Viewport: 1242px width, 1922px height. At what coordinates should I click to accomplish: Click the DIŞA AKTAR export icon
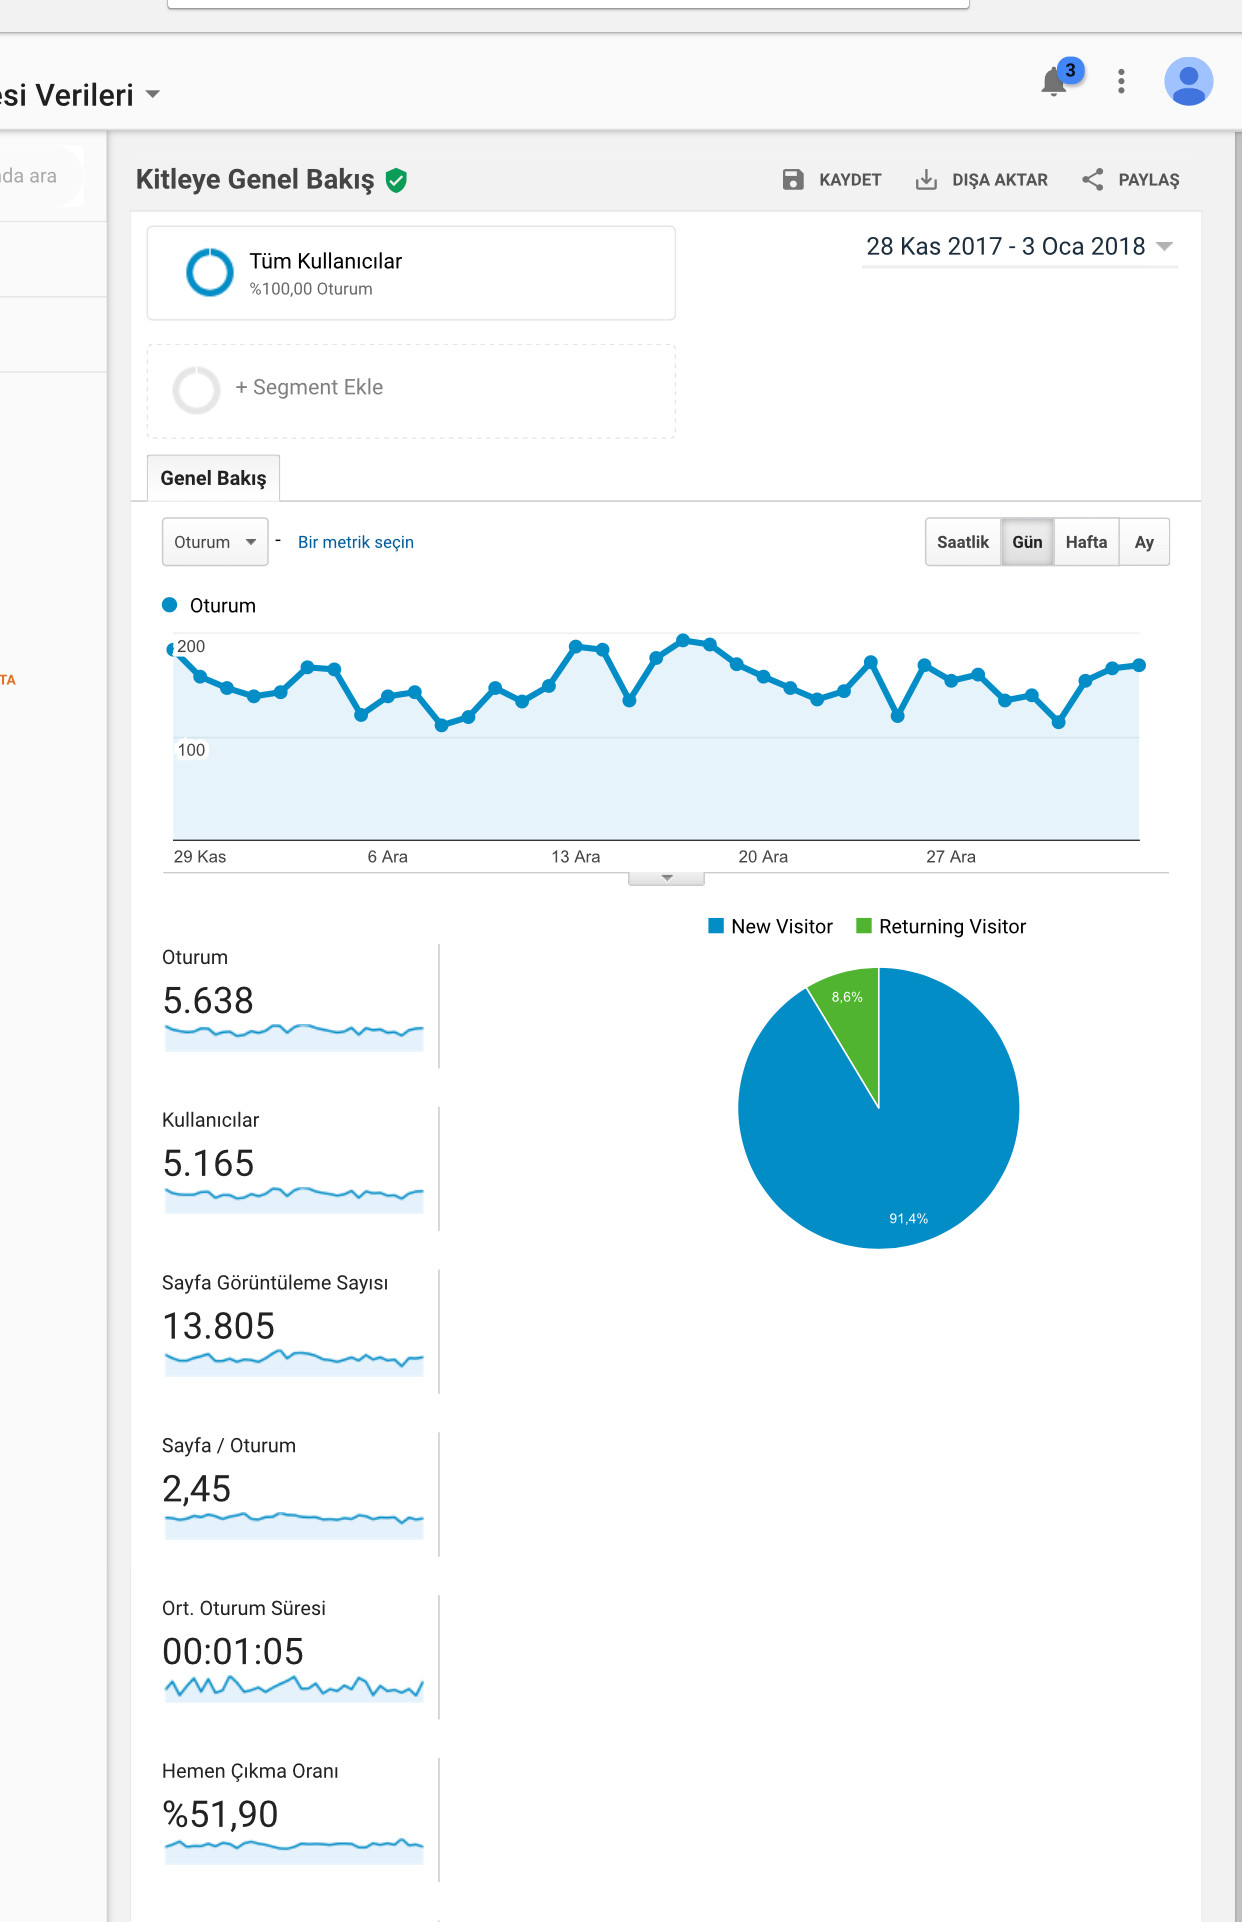[926, 180]
